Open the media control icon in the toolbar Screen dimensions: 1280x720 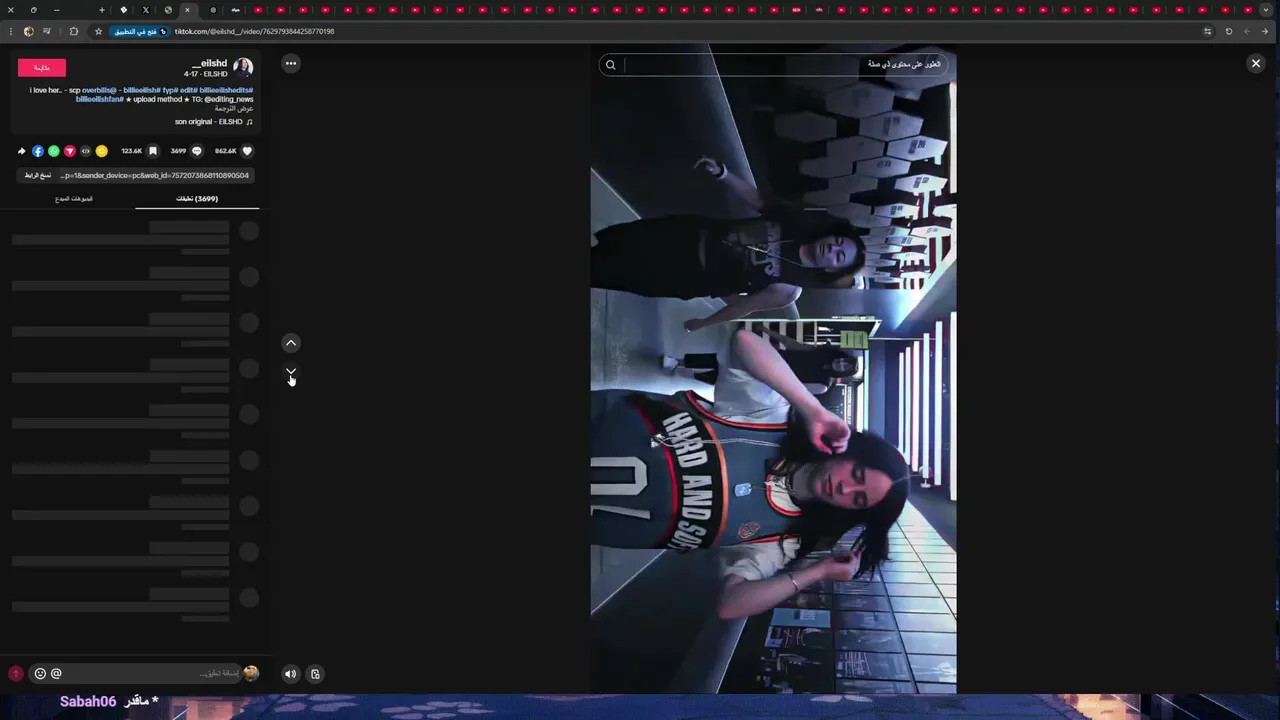click(46, 31)
